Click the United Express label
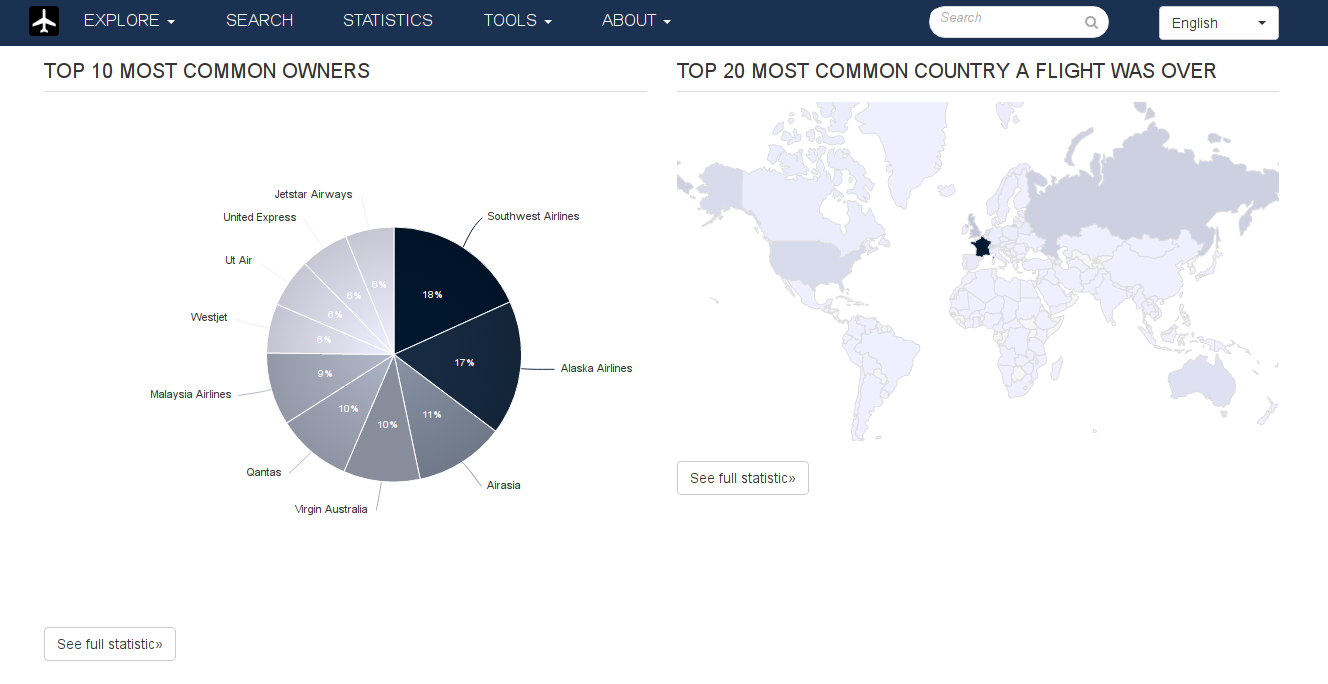Image resolution: width=1328 pixels, height=684 pixels. click(x=260, y=217)
